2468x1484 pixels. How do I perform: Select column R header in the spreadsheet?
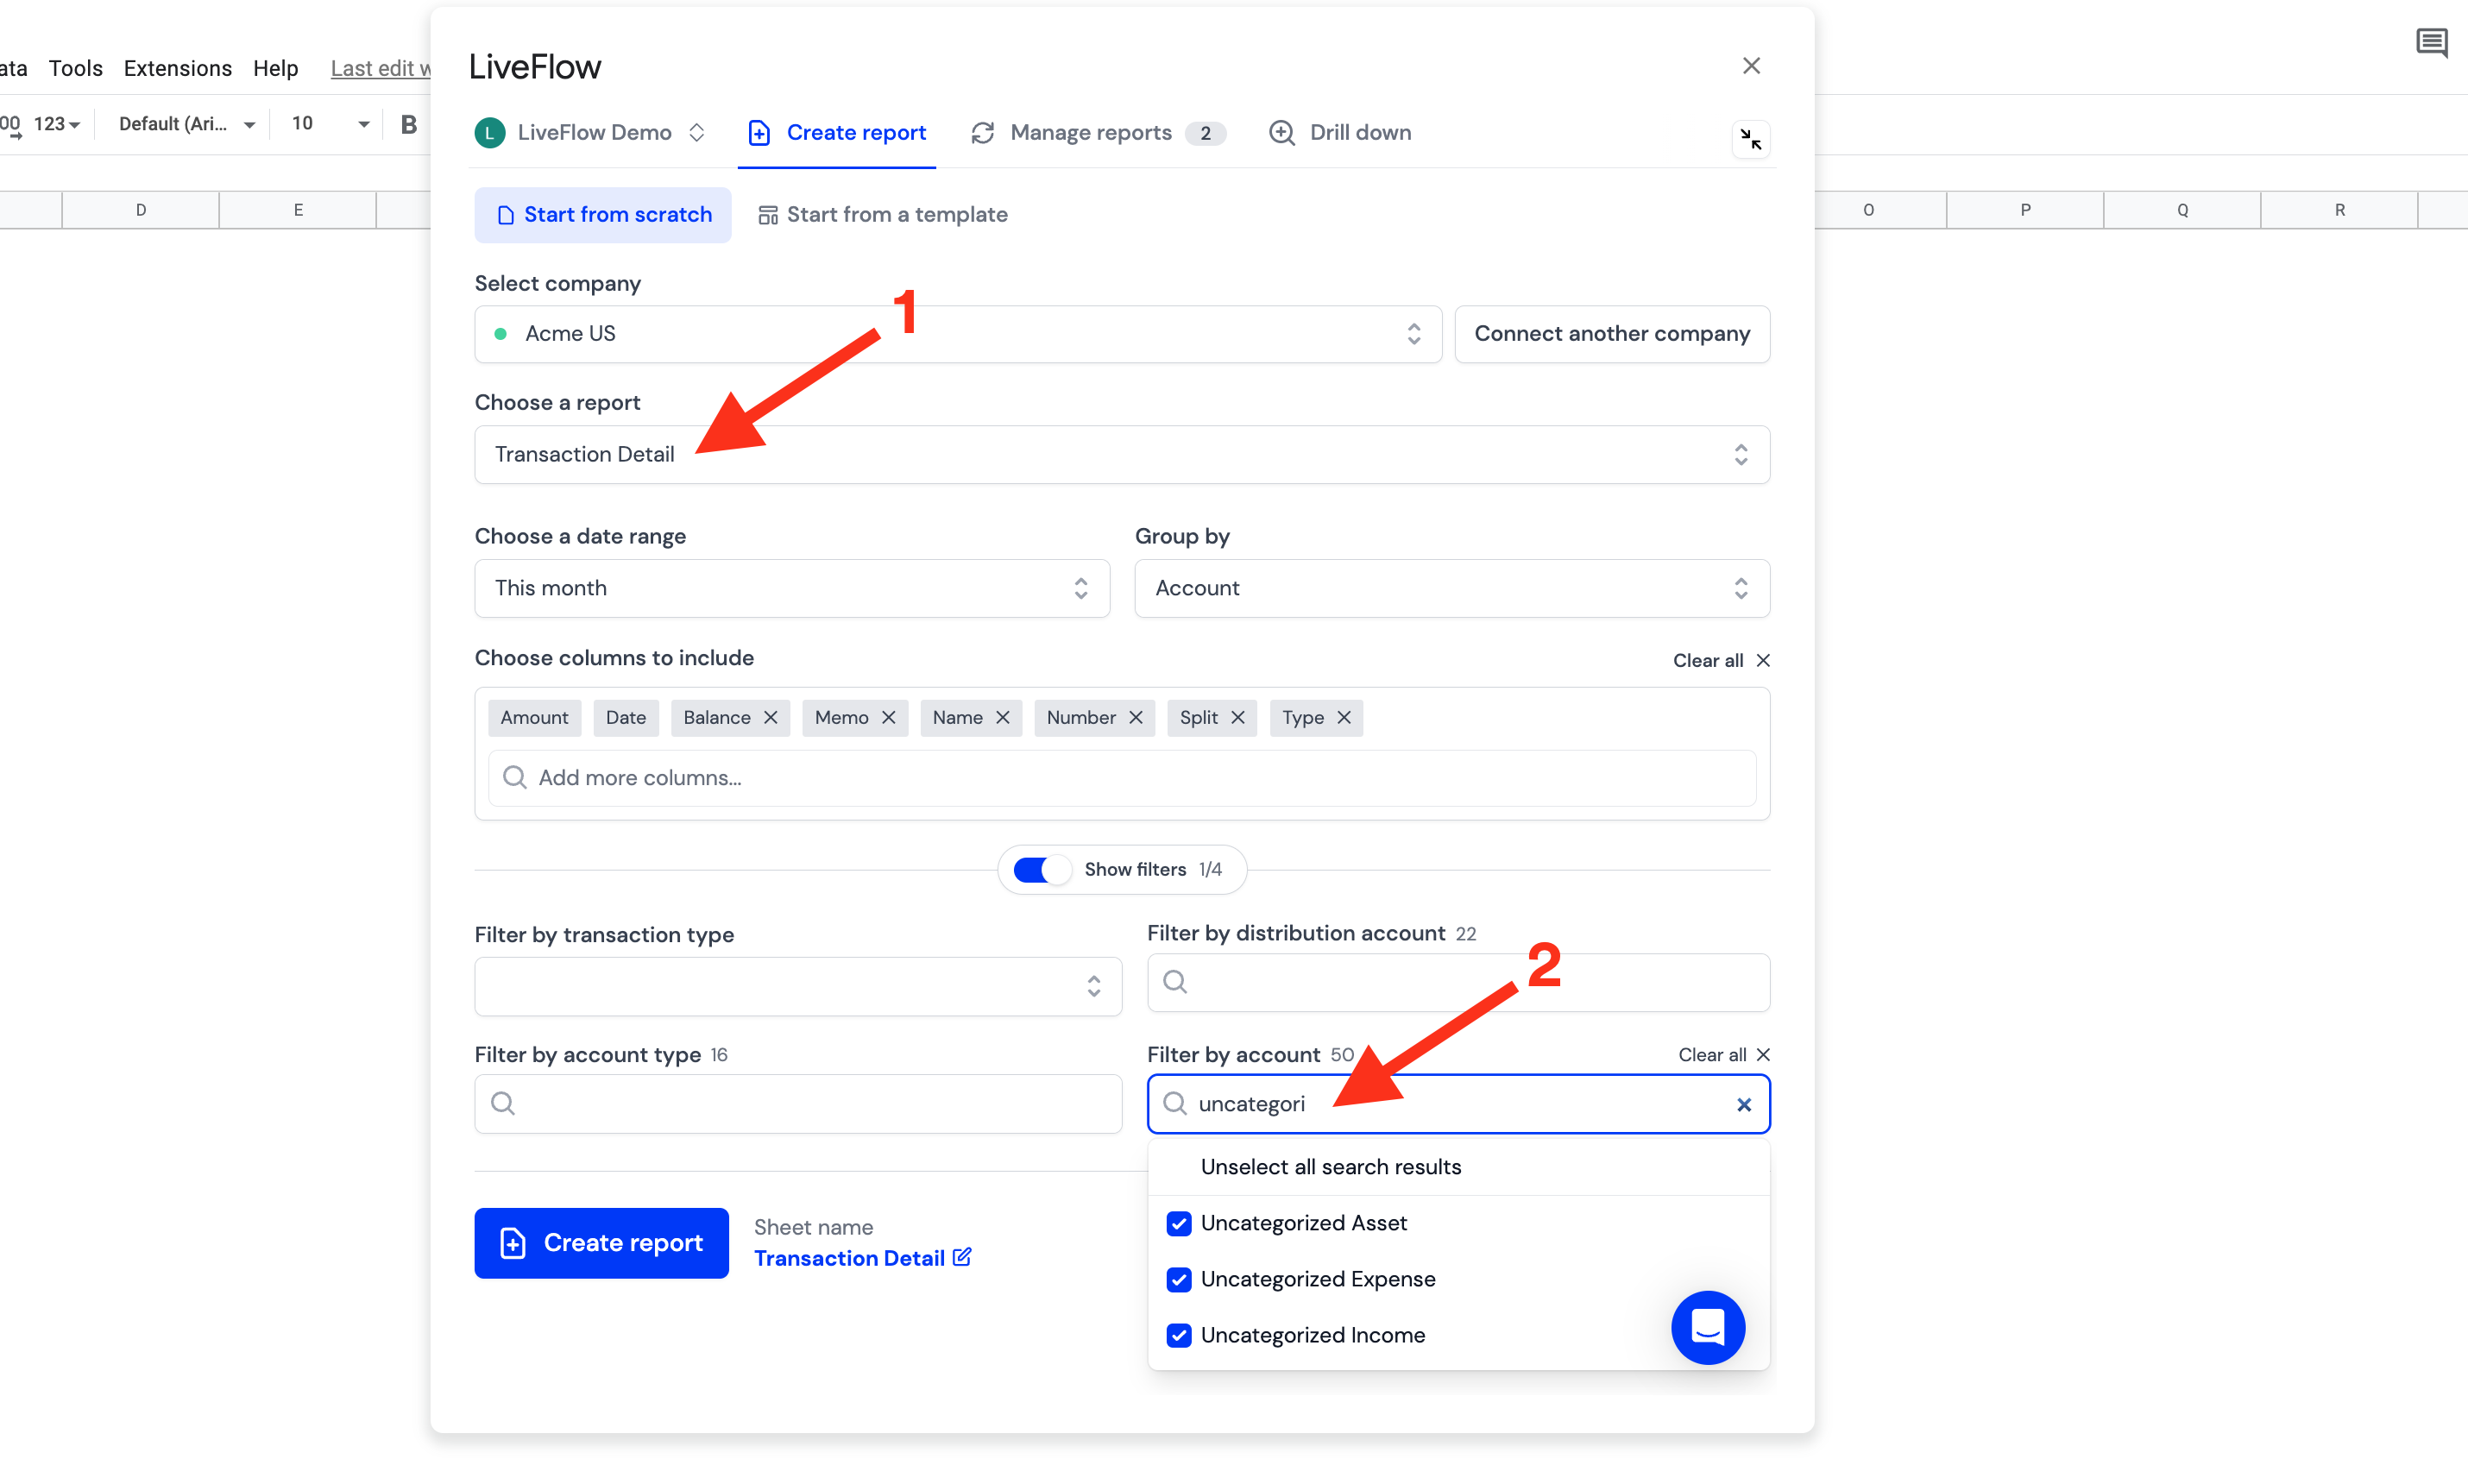point(2339,210)
